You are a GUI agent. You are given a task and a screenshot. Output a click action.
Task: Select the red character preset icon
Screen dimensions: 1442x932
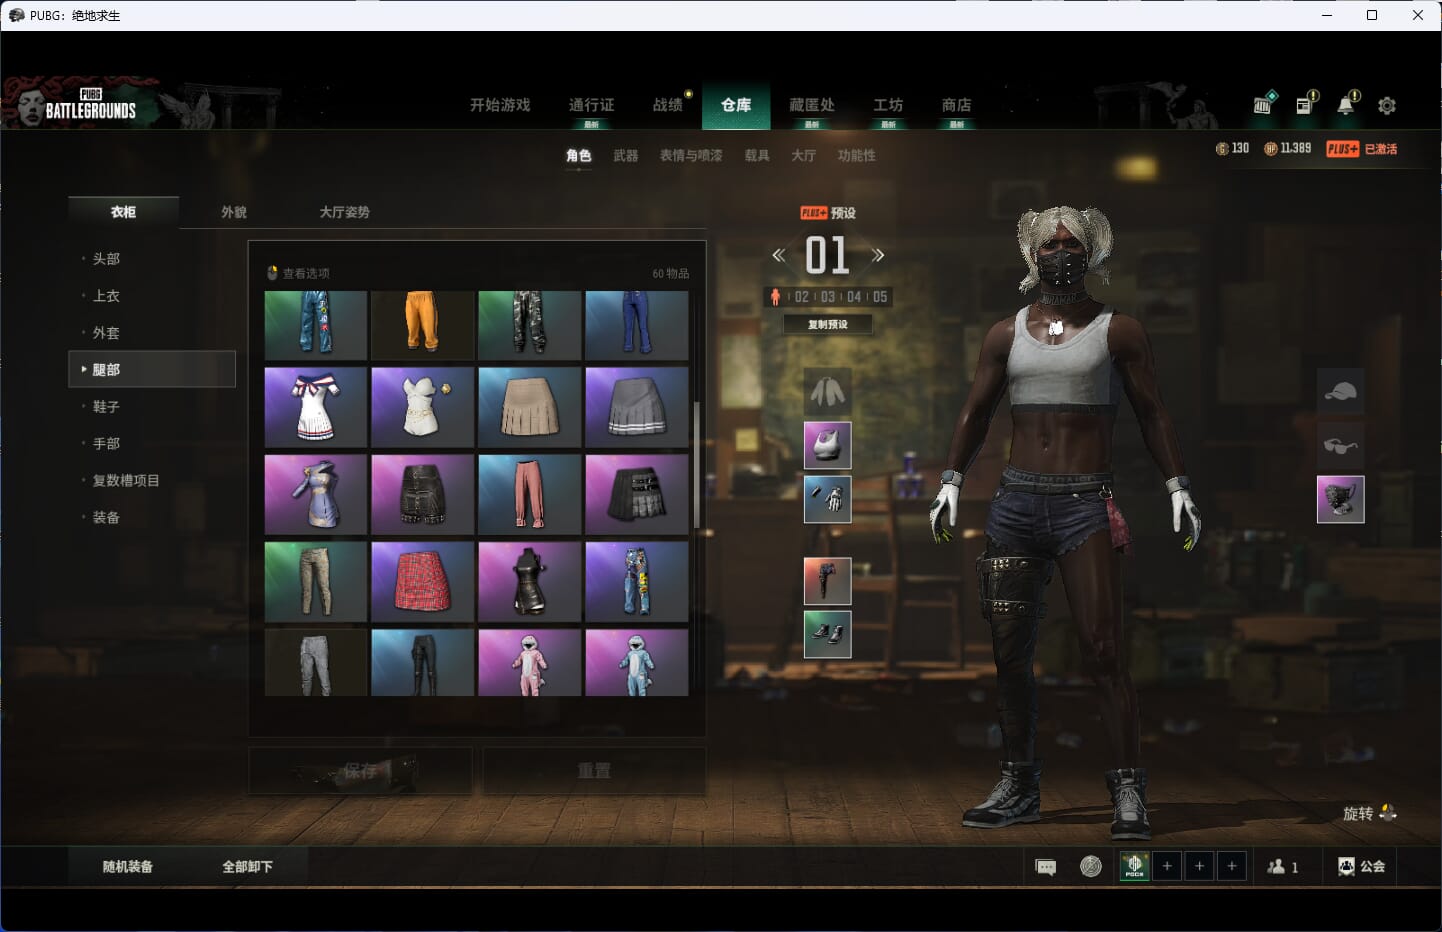point(775,297)
